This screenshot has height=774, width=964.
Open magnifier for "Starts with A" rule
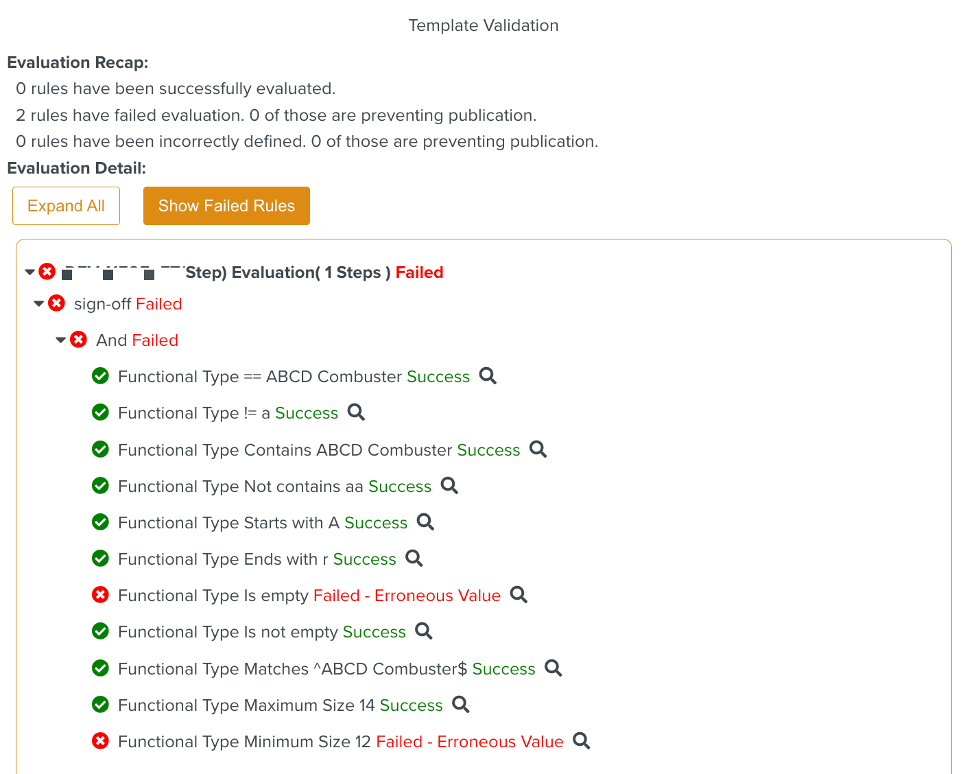pos(425,522)
